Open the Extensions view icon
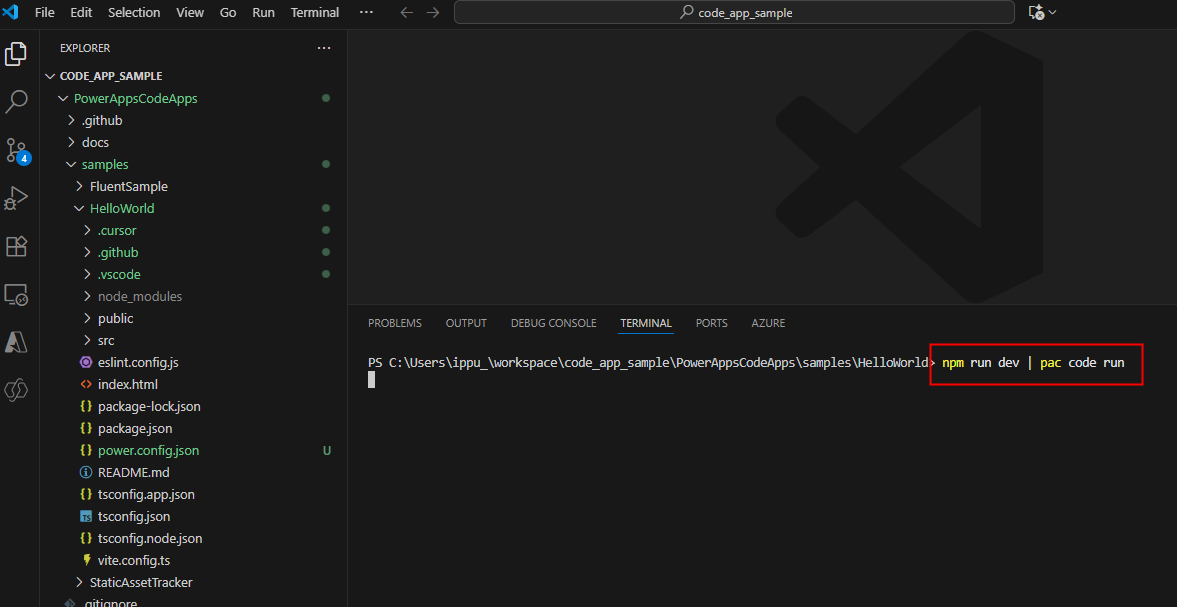 (16, 247)
